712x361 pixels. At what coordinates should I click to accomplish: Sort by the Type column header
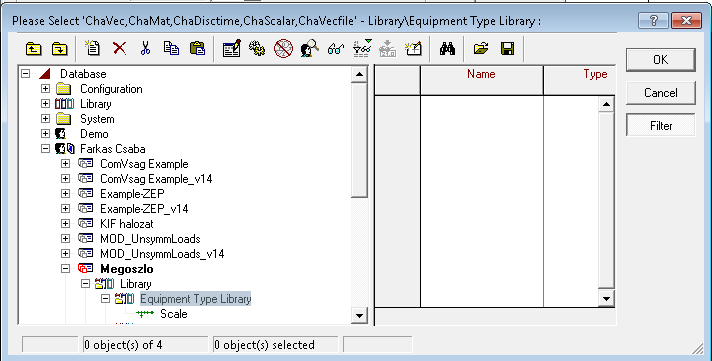point(579,80)
